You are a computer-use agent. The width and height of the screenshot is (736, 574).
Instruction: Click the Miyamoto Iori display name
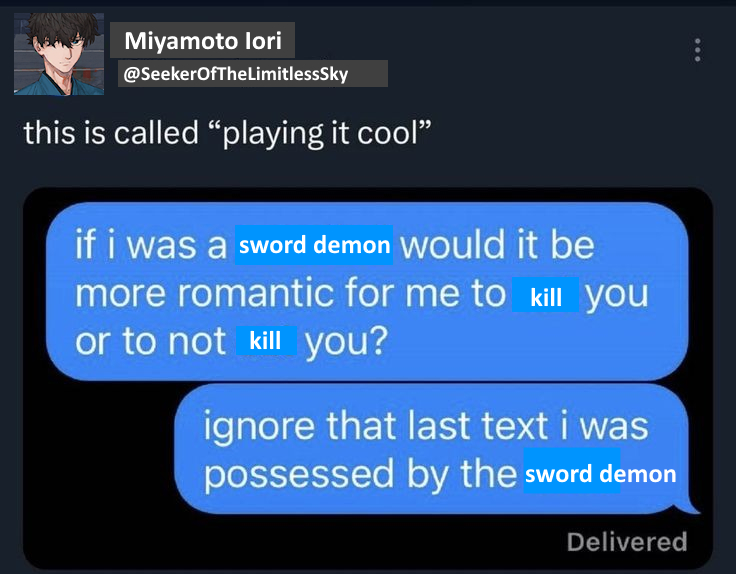point(203,40)
